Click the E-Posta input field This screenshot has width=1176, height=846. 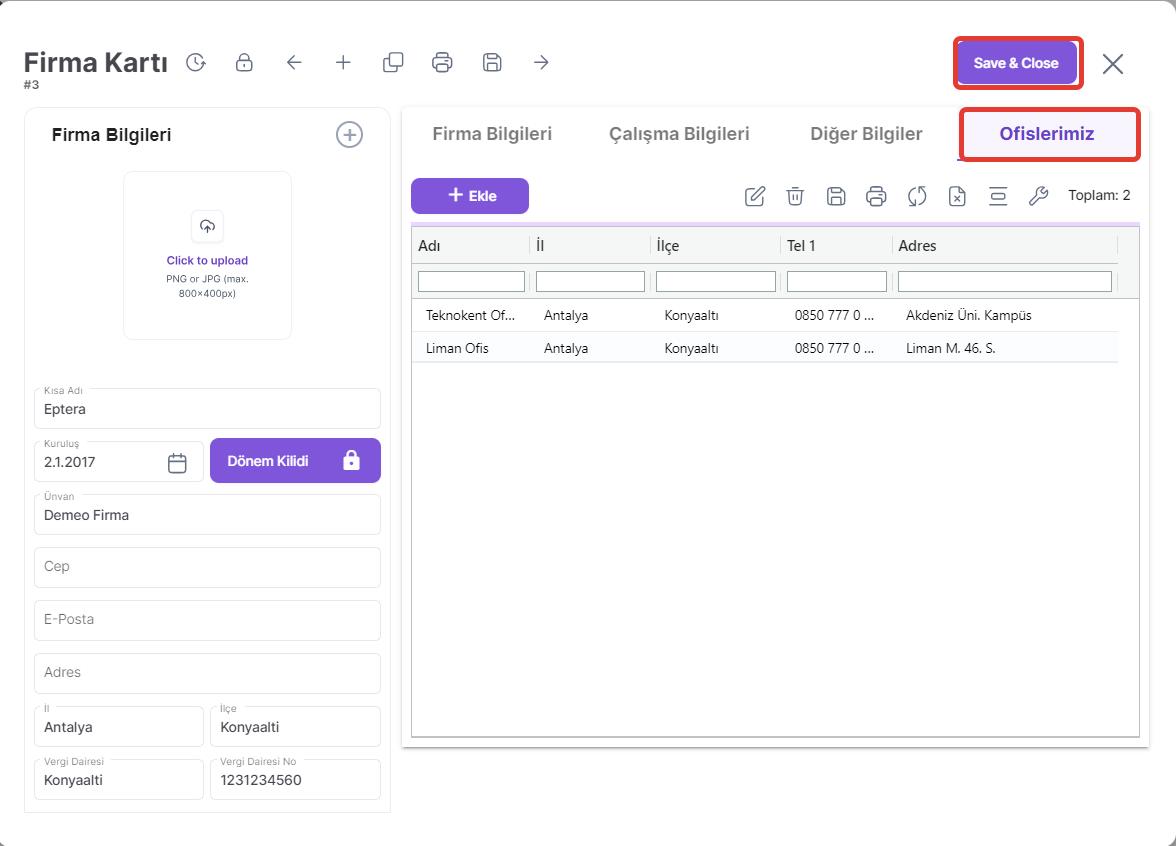point(207,620)
